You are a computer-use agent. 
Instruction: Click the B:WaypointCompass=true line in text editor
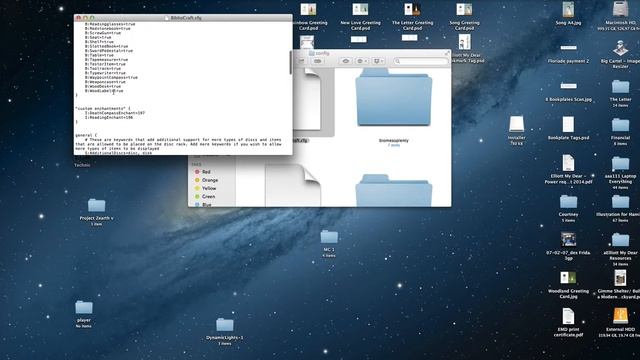pyautogui.click(x=111, y=78)
